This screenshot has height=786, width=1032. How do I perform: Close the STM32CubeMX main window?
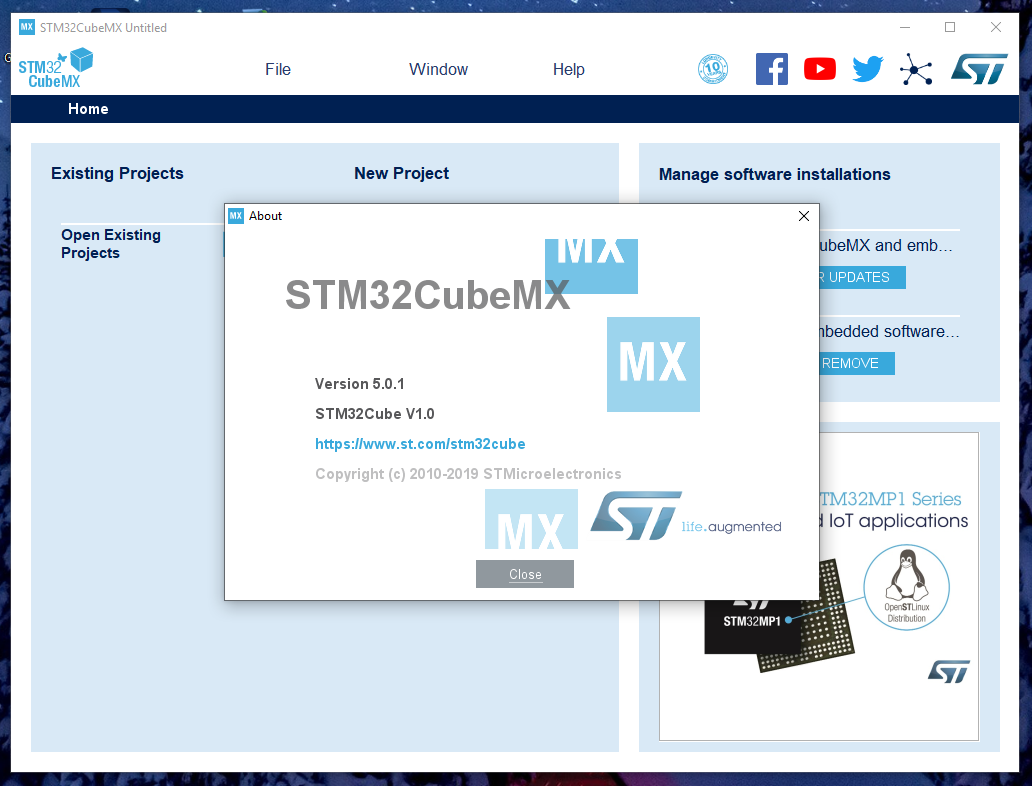point(996,27)
